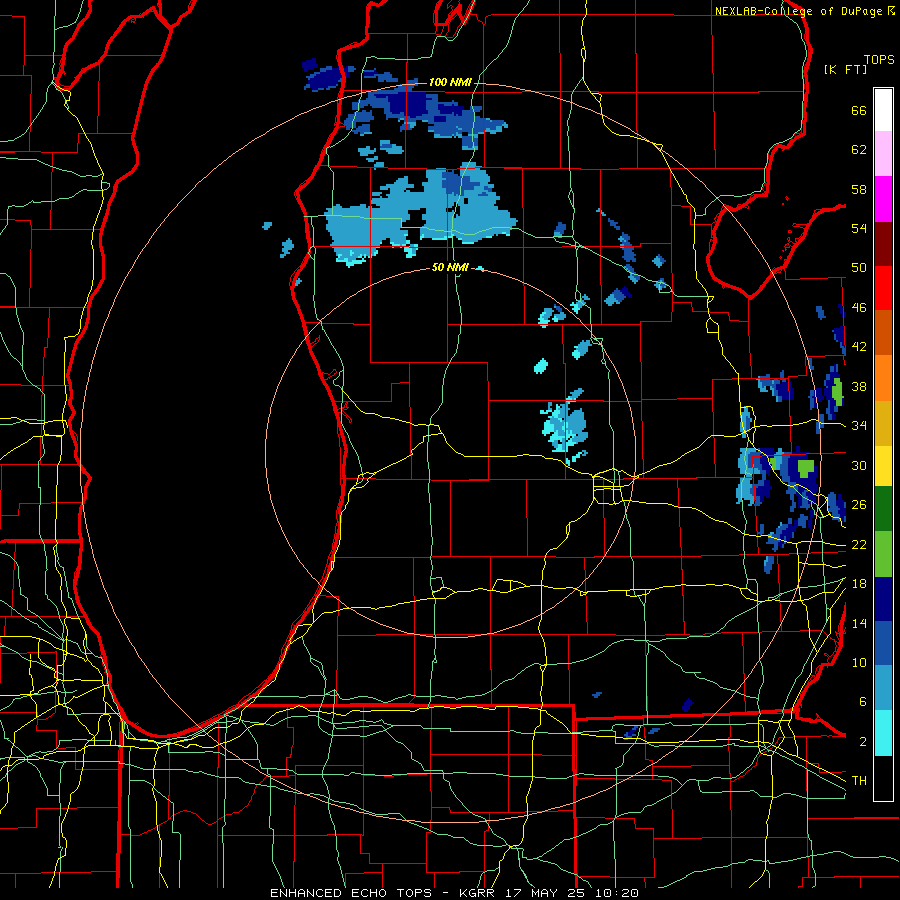Screen dimensions: 900x900
Task: Select the dark red legend swatch
Action: tap(883, 244)
